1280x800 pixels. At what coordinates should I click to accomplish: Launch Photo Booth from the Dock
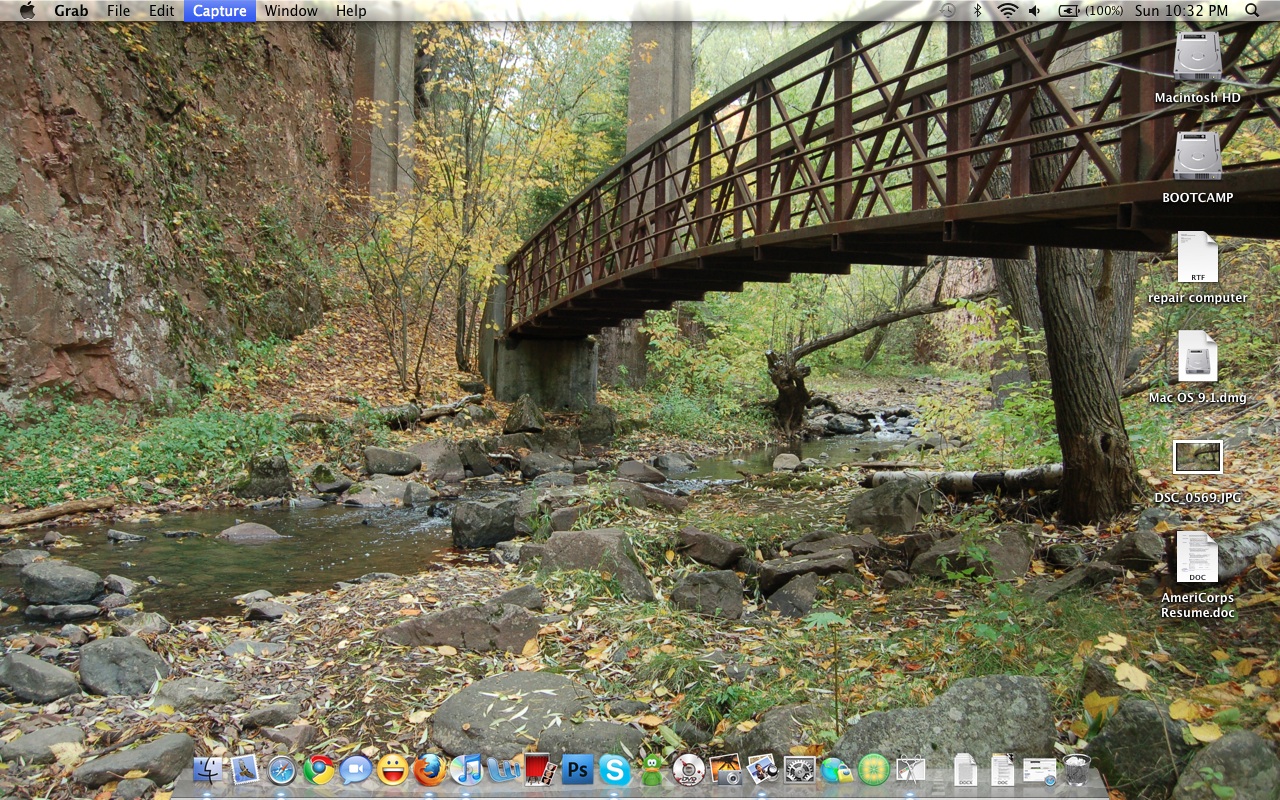(540, 769)
